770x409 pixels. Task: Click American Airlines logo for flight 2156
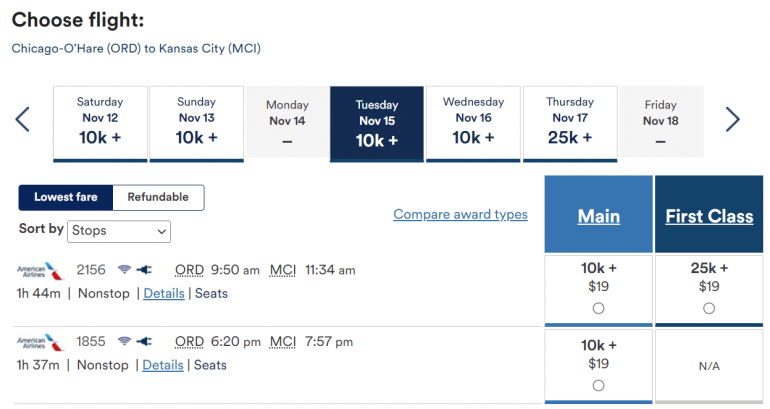[39, 270]
